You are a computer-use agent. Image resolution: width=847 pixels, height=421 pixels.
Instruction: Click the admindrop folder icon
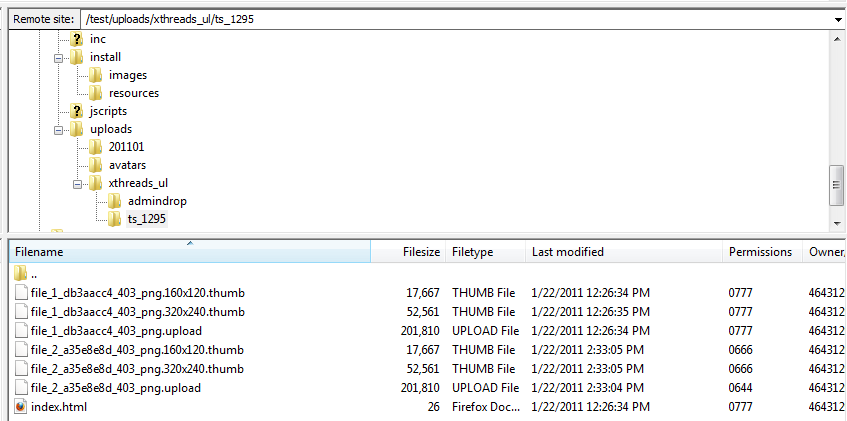click(115, 201)
